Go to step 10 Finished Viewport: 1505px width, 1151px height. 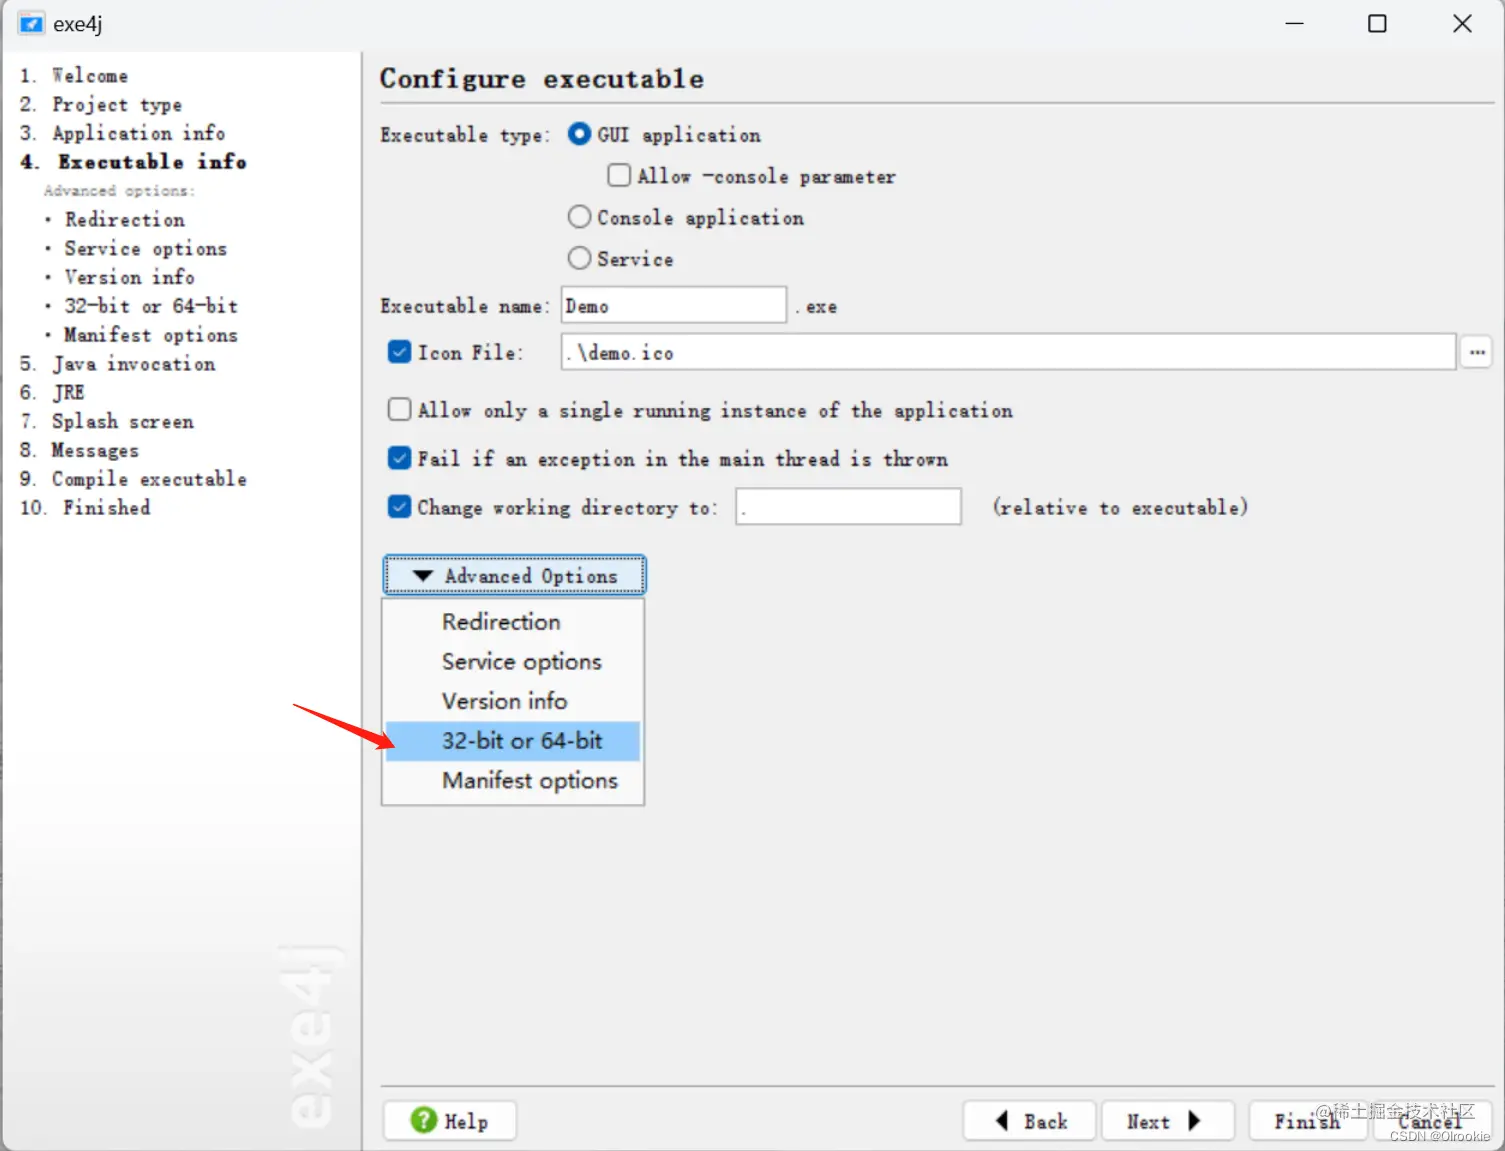85,508
